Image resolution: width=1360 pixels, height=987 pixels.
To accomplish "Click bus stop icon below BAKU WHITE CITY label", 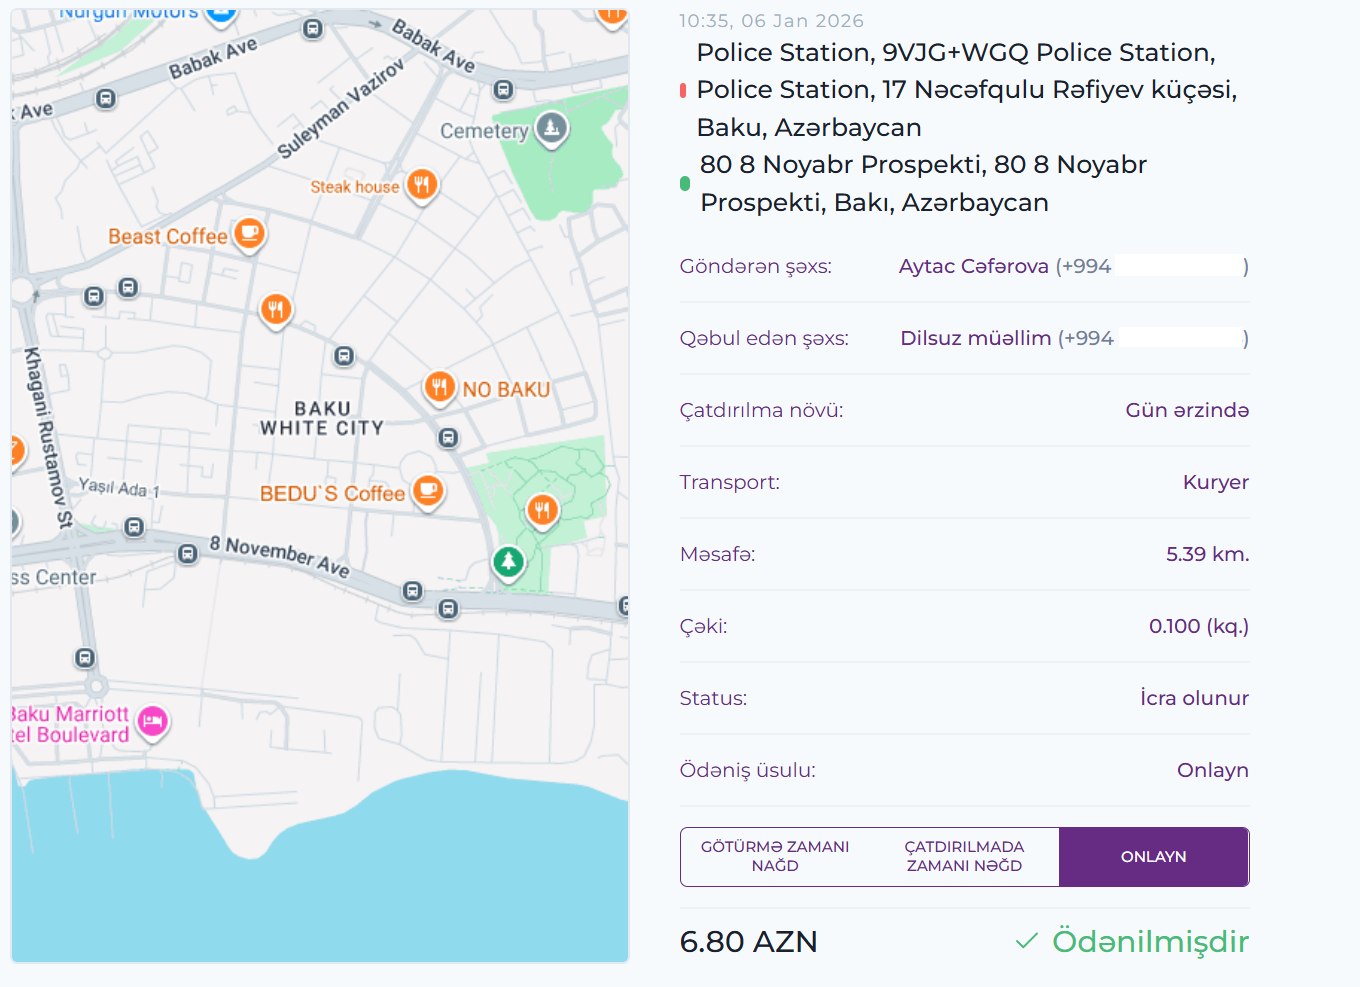I will coord(448,438).
